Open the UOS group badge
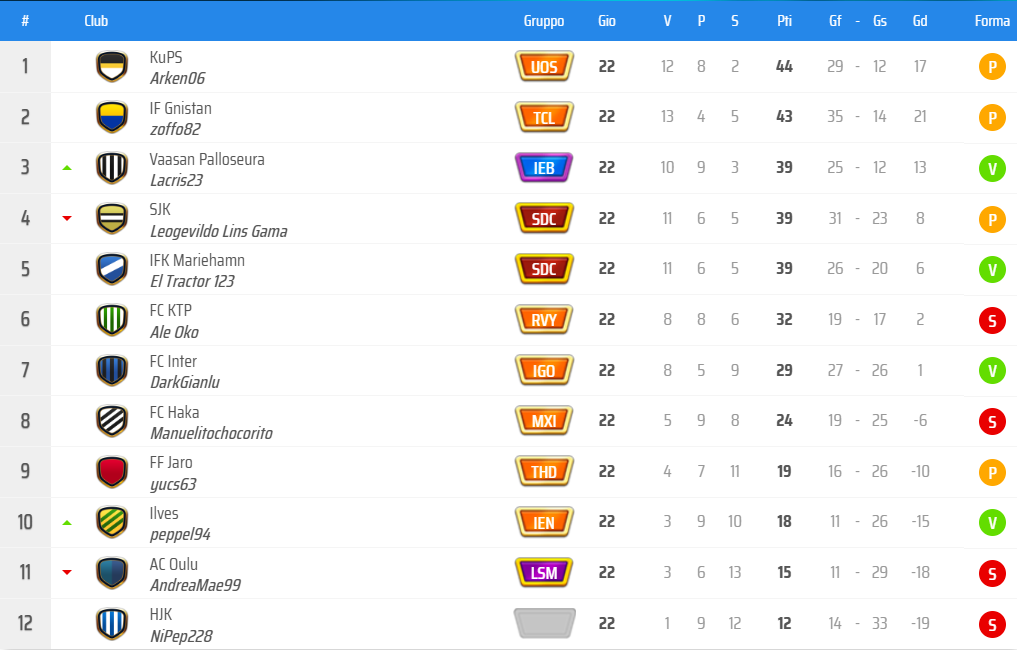1017x650 pixels. (544, 67)
